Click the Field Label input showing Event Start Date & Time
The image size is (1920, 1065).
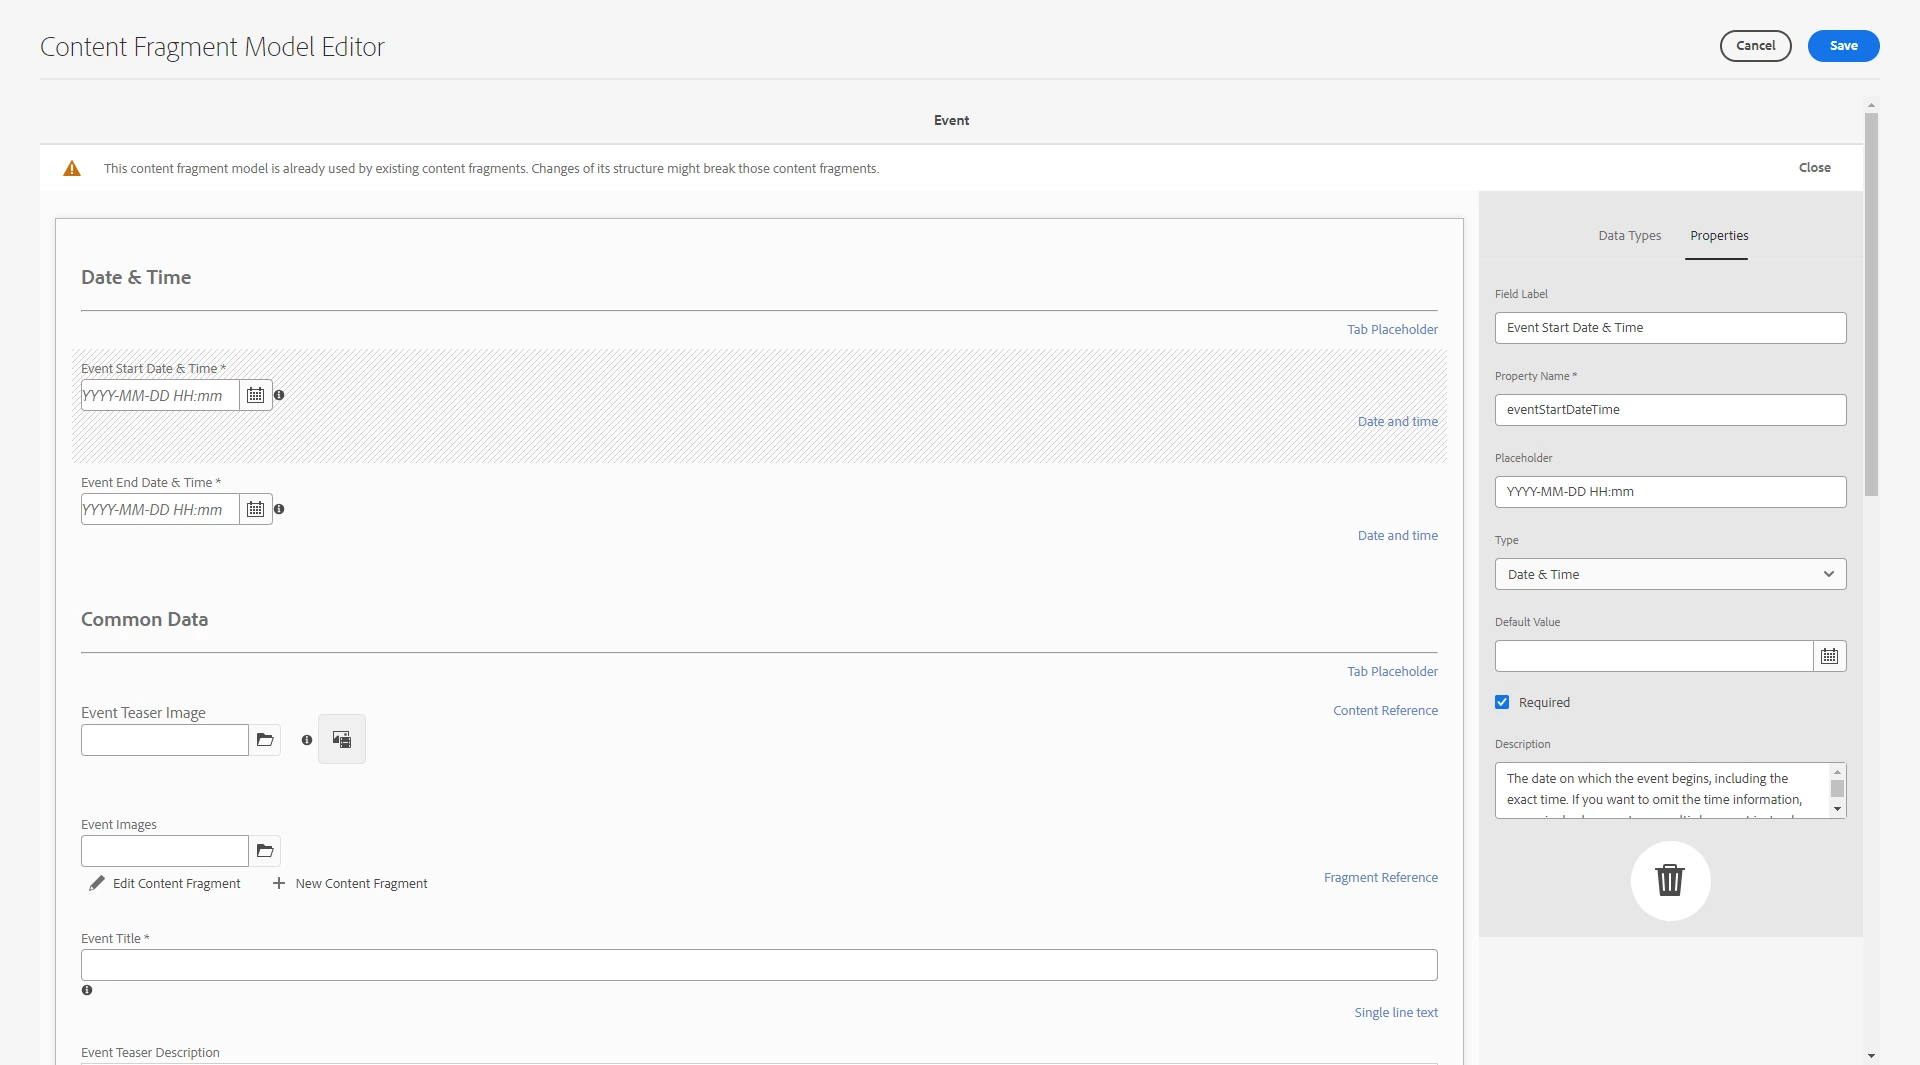1670,327
